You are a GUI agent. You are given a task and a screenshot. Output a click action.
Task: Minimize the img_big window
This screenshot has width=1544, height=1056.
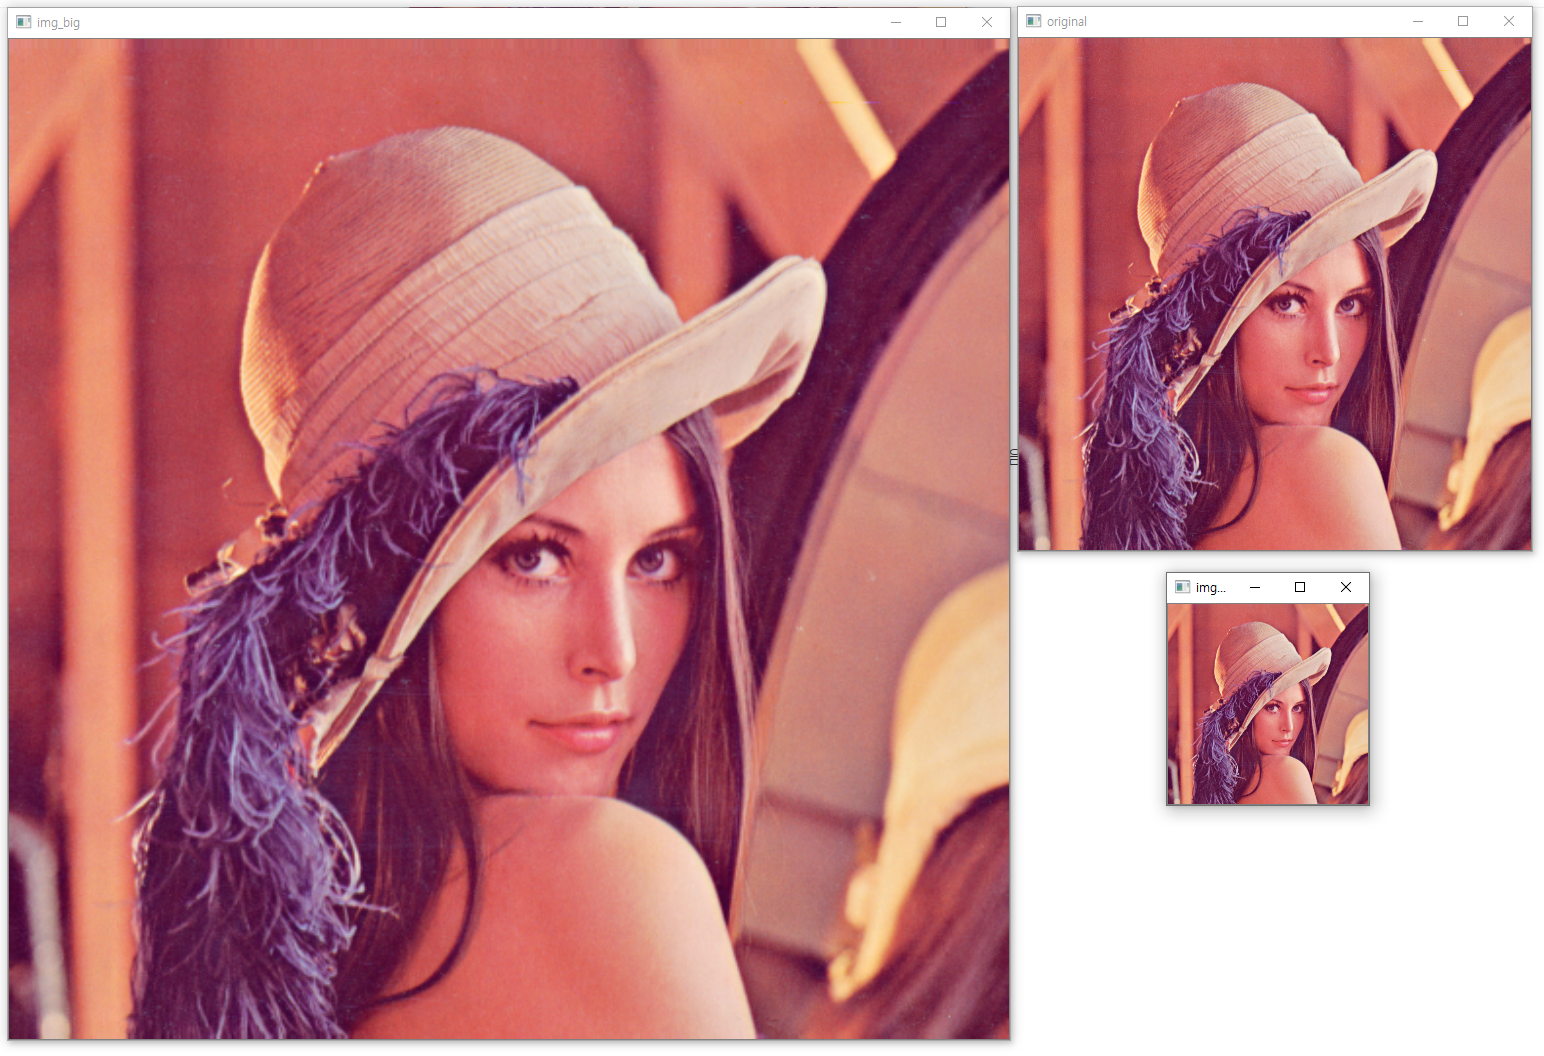(896, 22)
